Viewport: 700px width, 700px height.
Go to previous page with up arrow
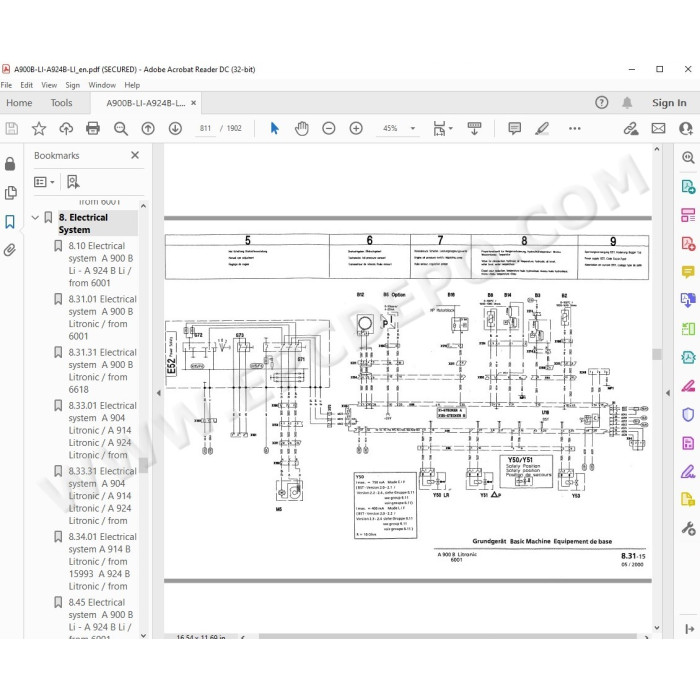click(148, 129)
